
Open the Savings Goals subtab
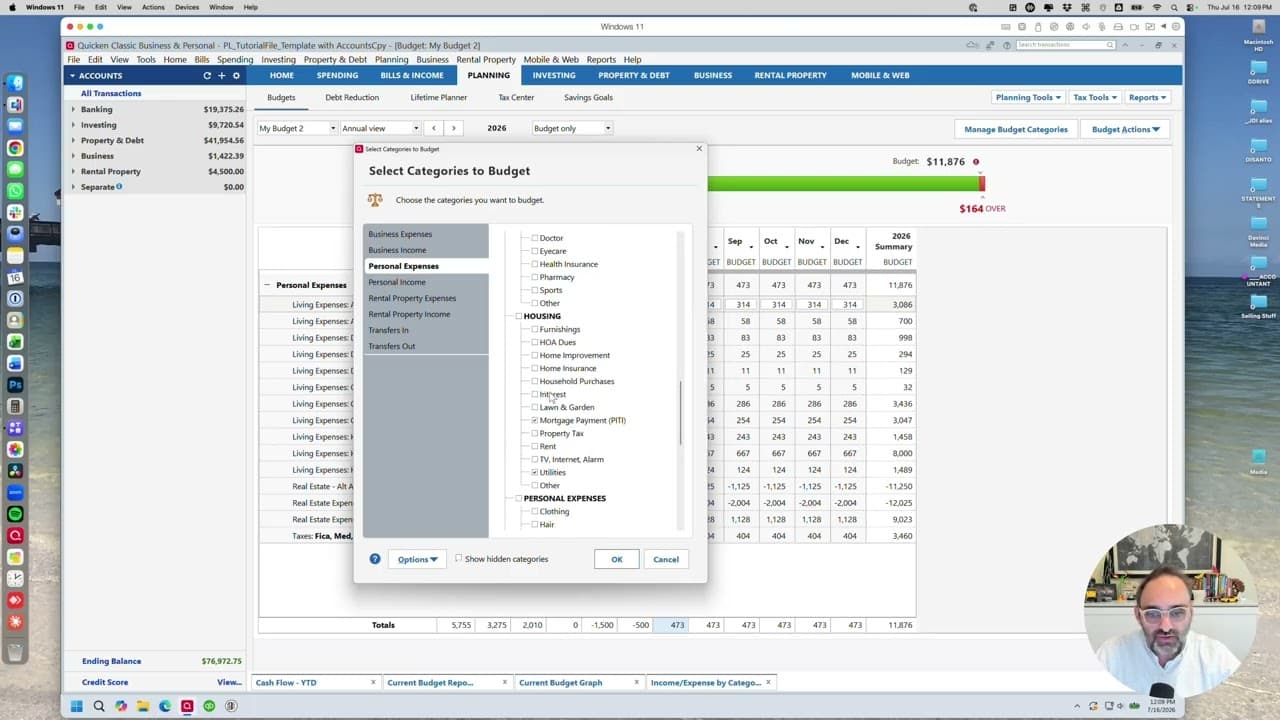tap(588, 97)
